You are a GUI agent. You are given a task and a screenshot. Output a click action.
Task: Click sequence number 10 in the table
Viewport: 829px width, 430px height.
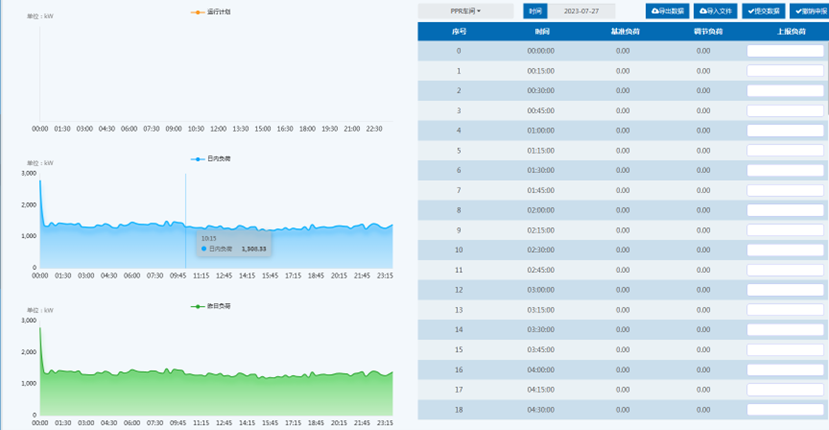point(459,250)
